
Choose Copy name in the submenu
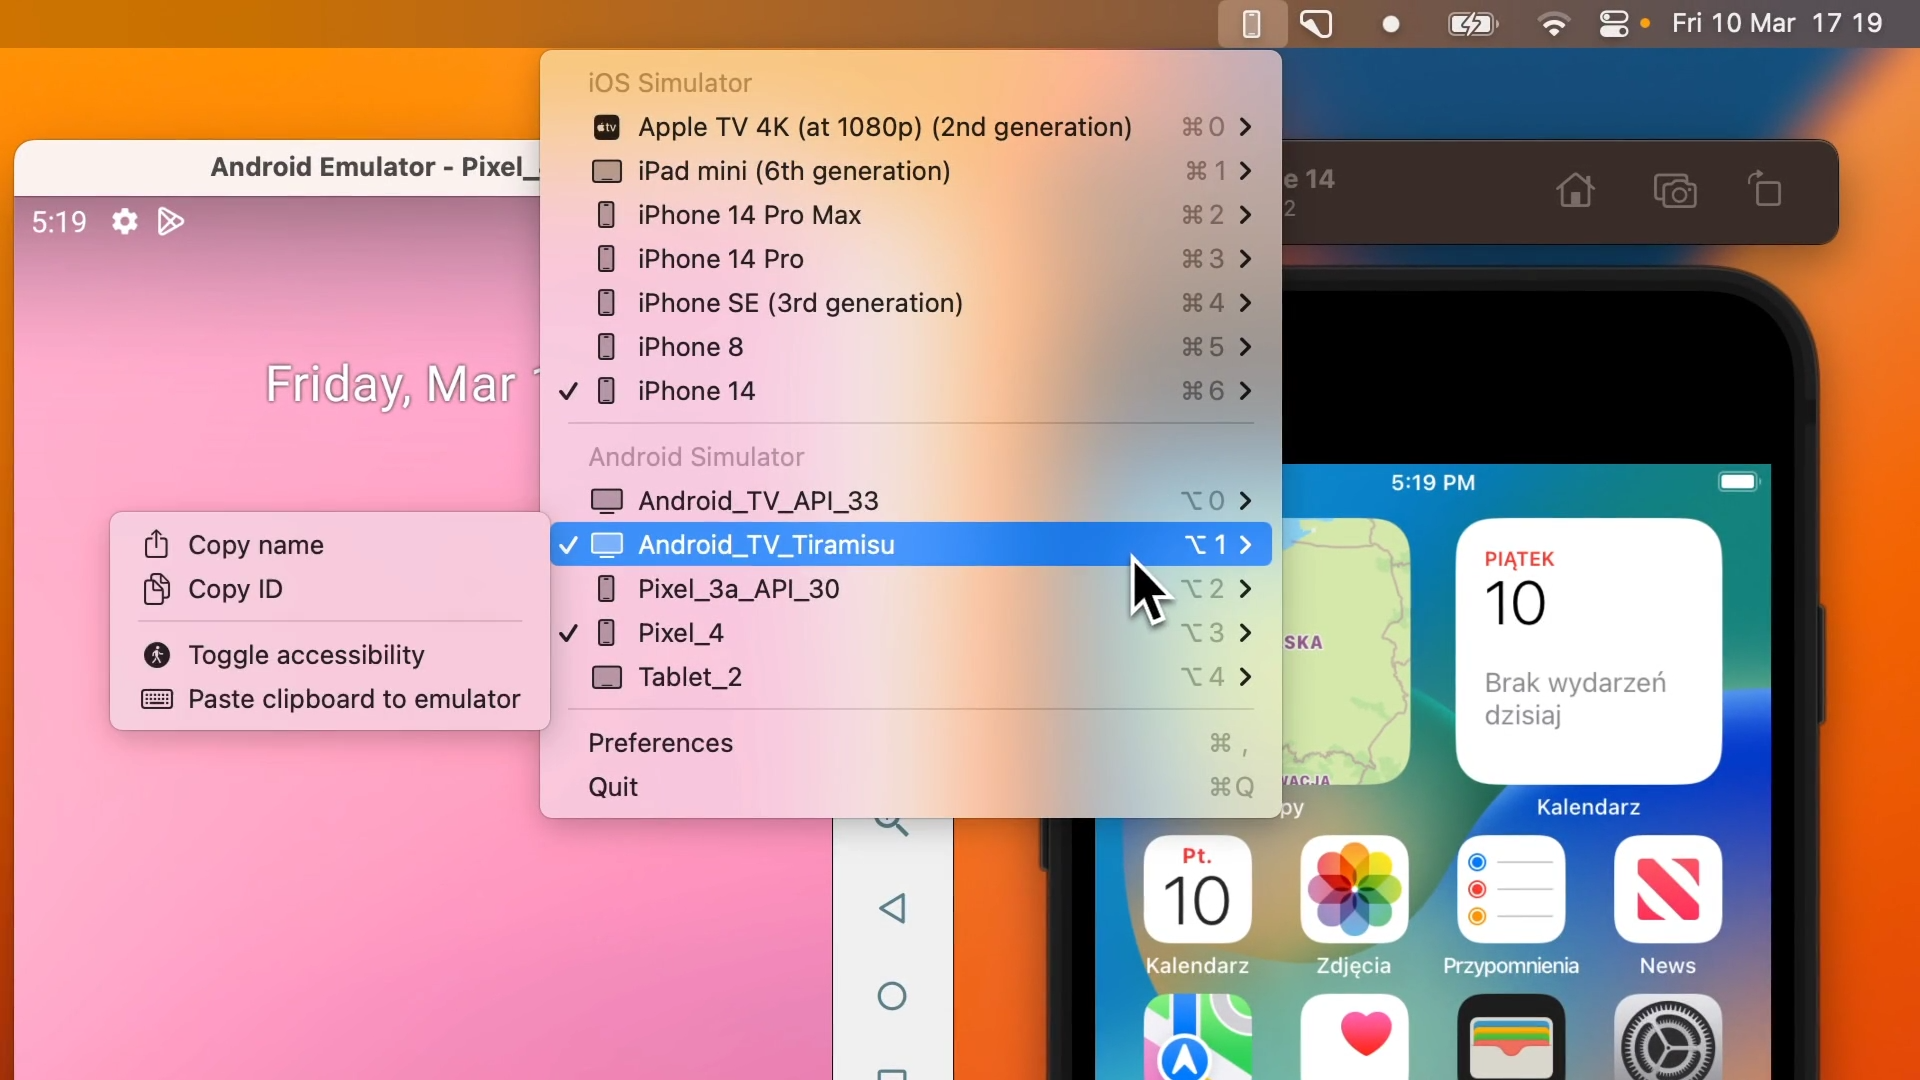(x=256, y=545)
